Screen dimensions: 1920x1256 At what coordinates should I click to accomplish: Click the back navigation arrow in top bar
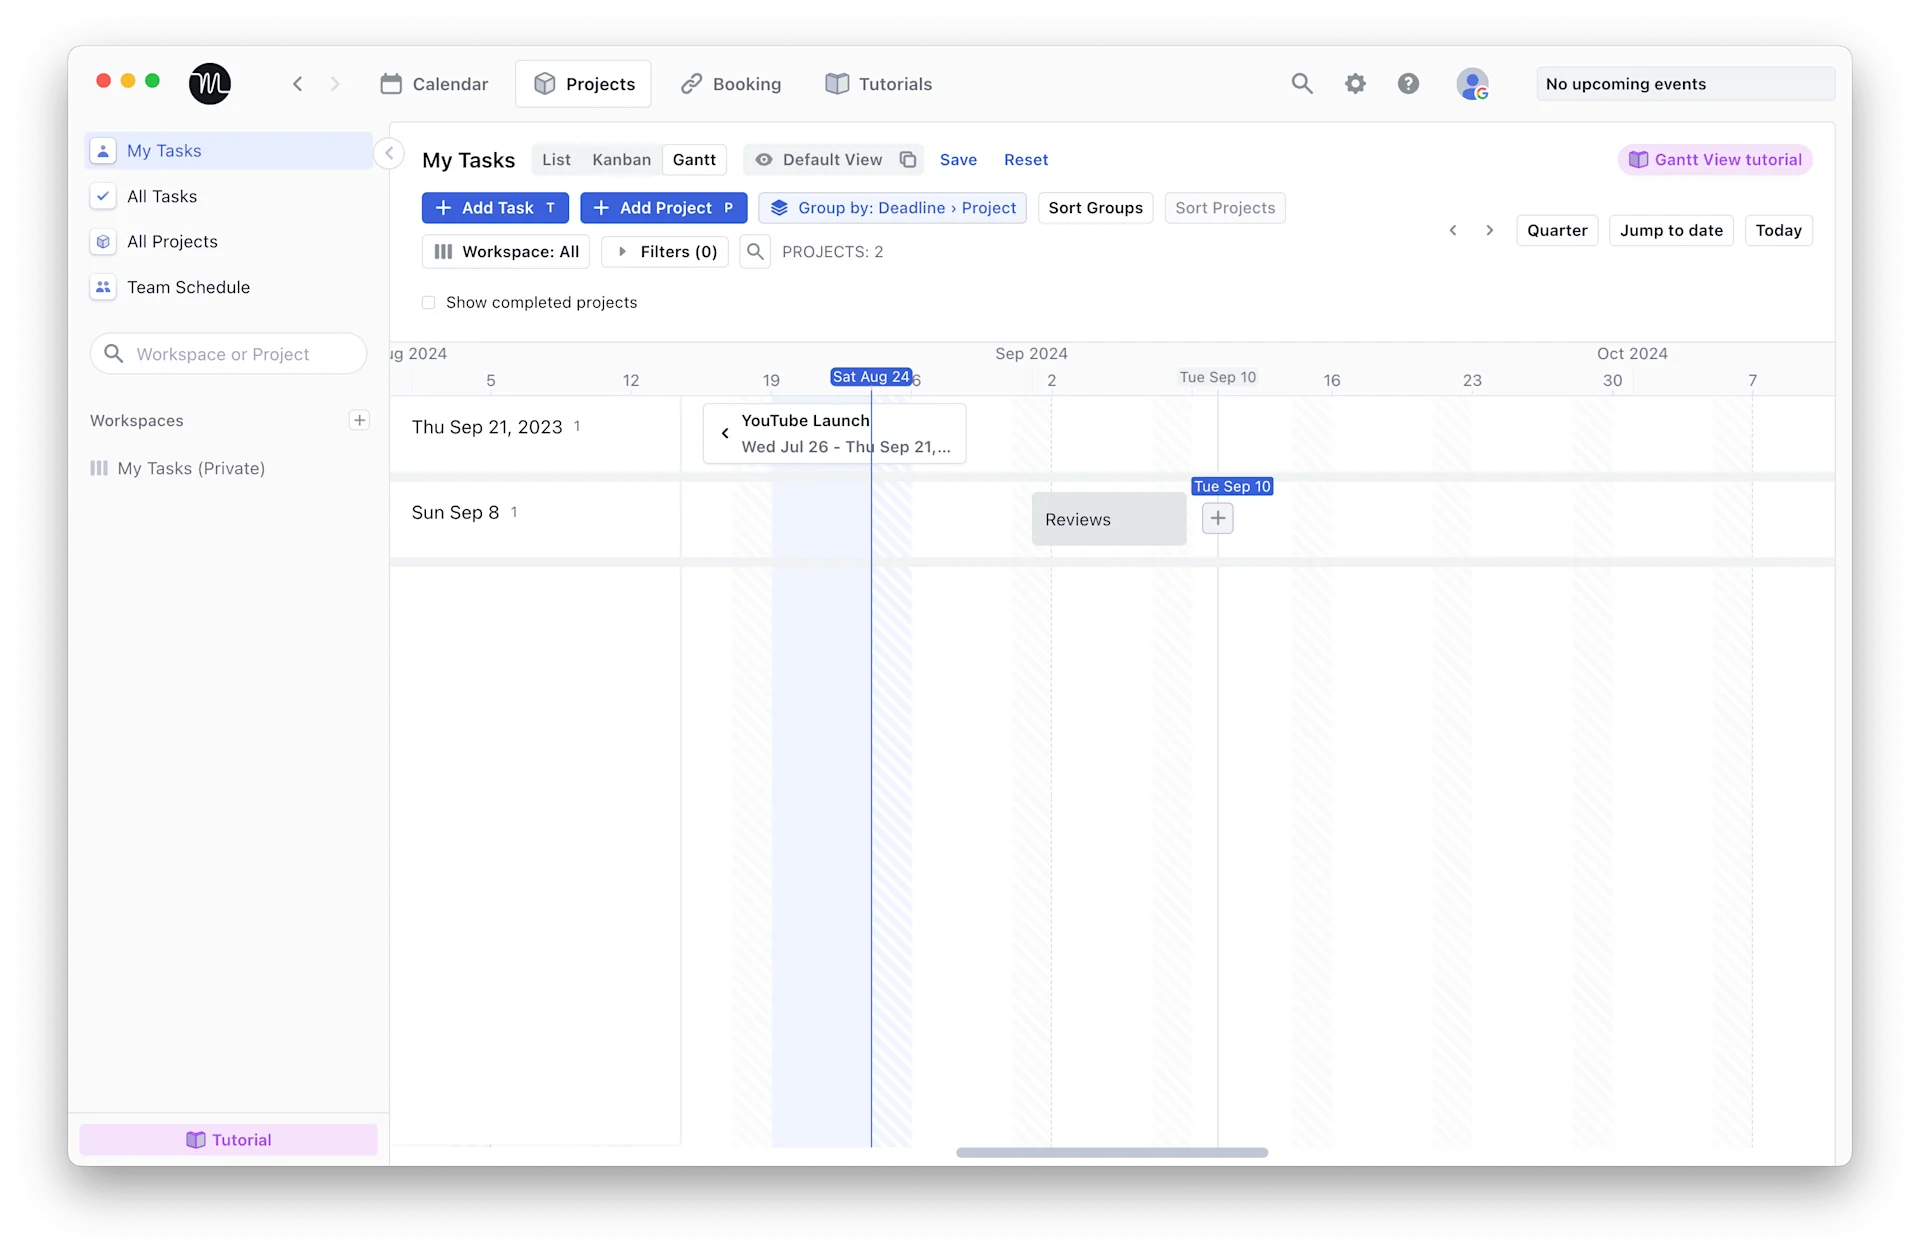point(297,84)
